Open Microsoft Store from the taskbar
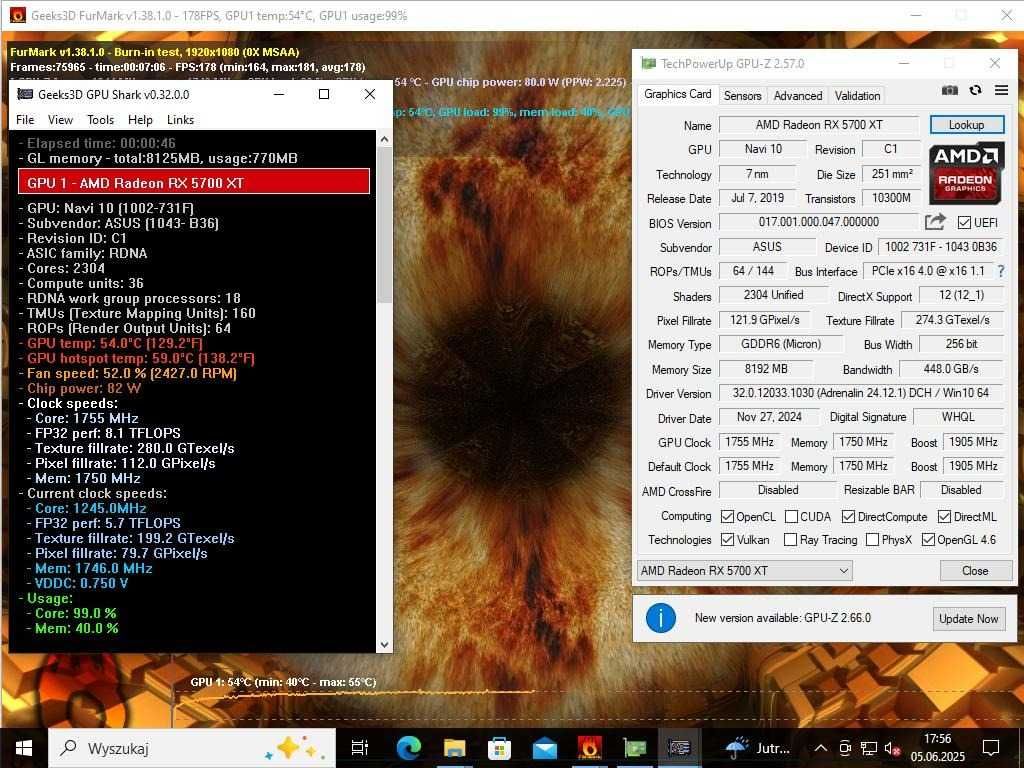 tap(500, 748)
